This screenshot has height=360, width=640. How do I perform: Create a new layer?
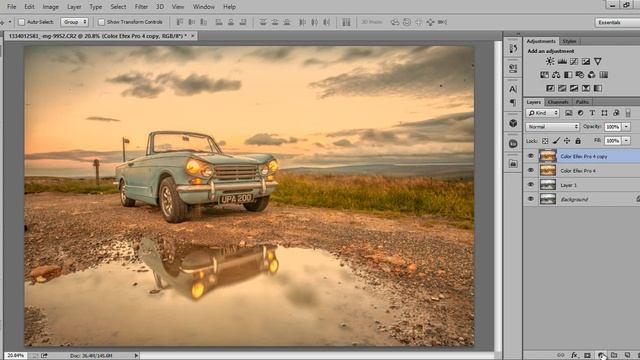[627, 356]
